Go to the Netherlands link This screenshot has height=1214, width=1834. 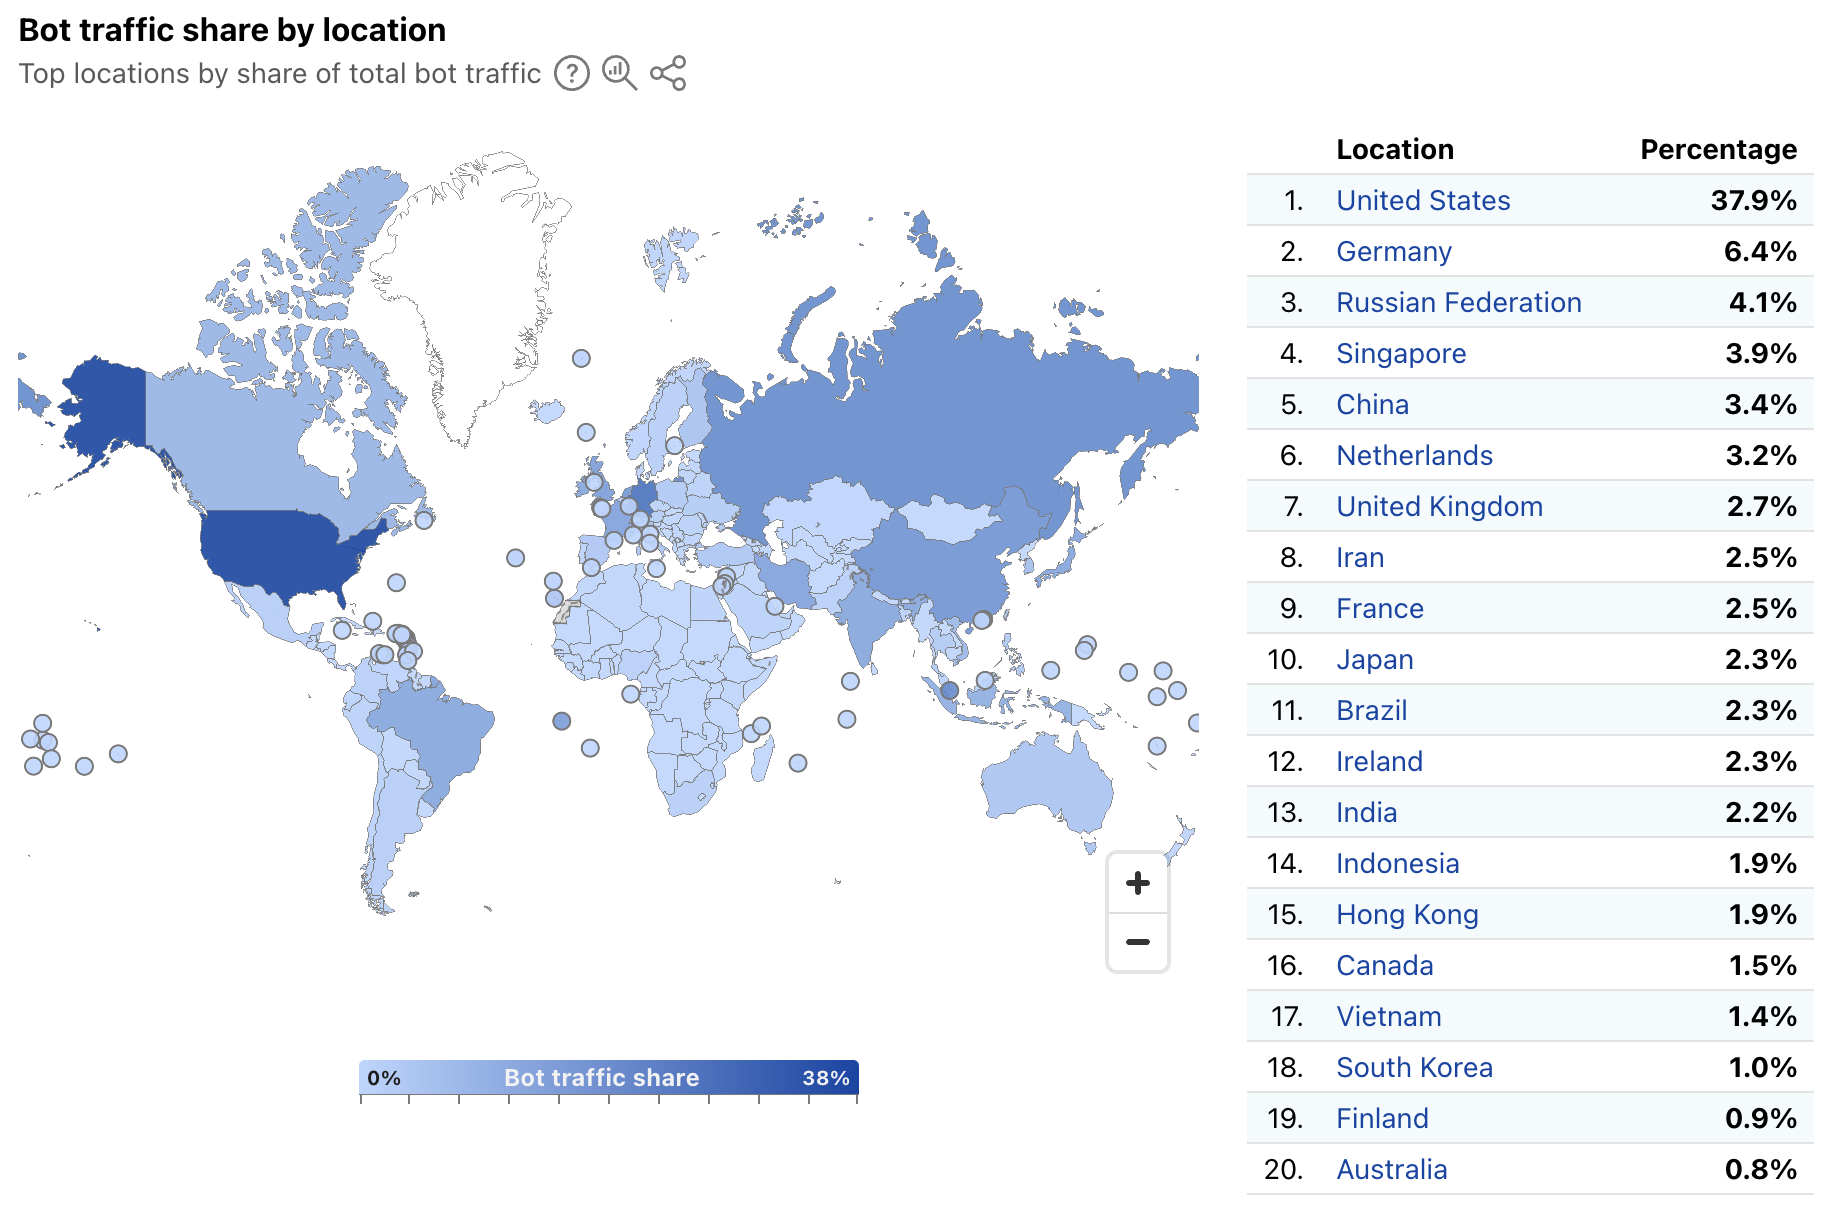[1414, 456]
